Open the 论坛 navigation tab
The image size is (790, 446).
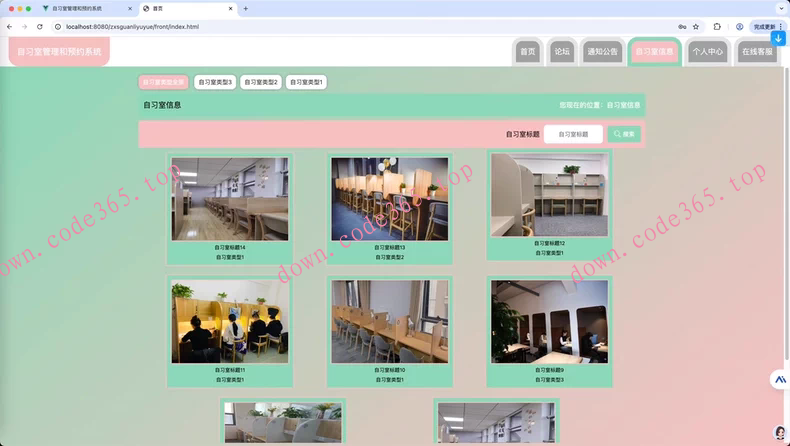[x=562, y=51]
